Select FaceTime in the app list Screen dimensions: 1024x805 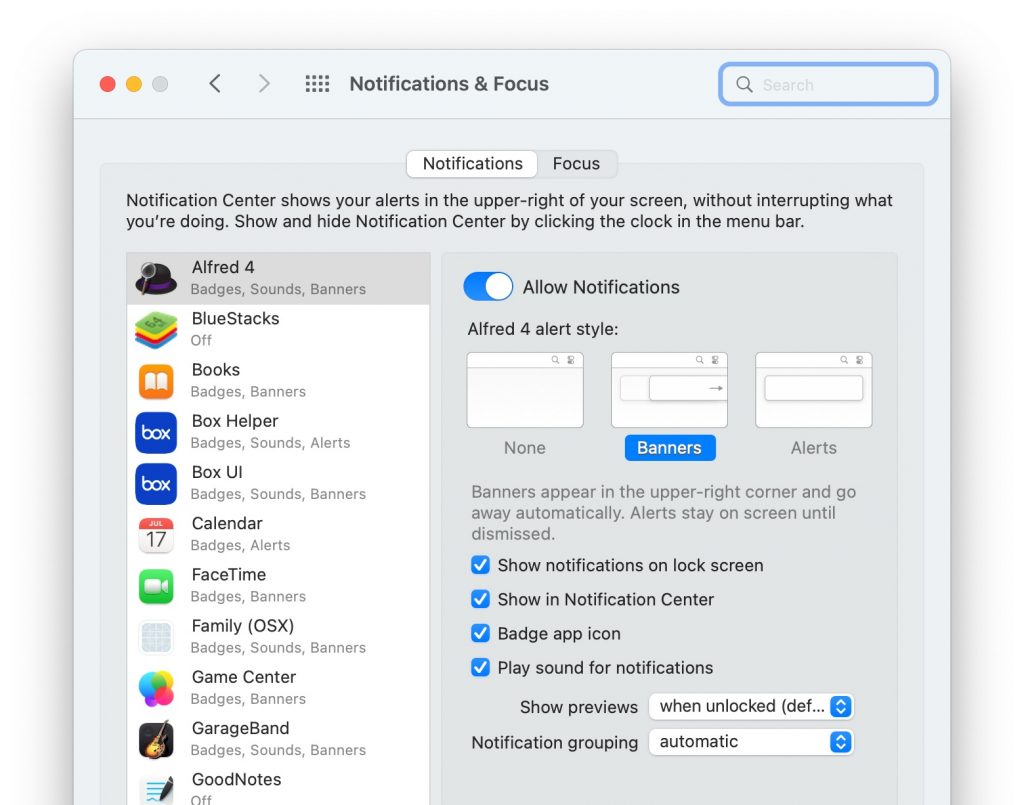click(278, 586)
